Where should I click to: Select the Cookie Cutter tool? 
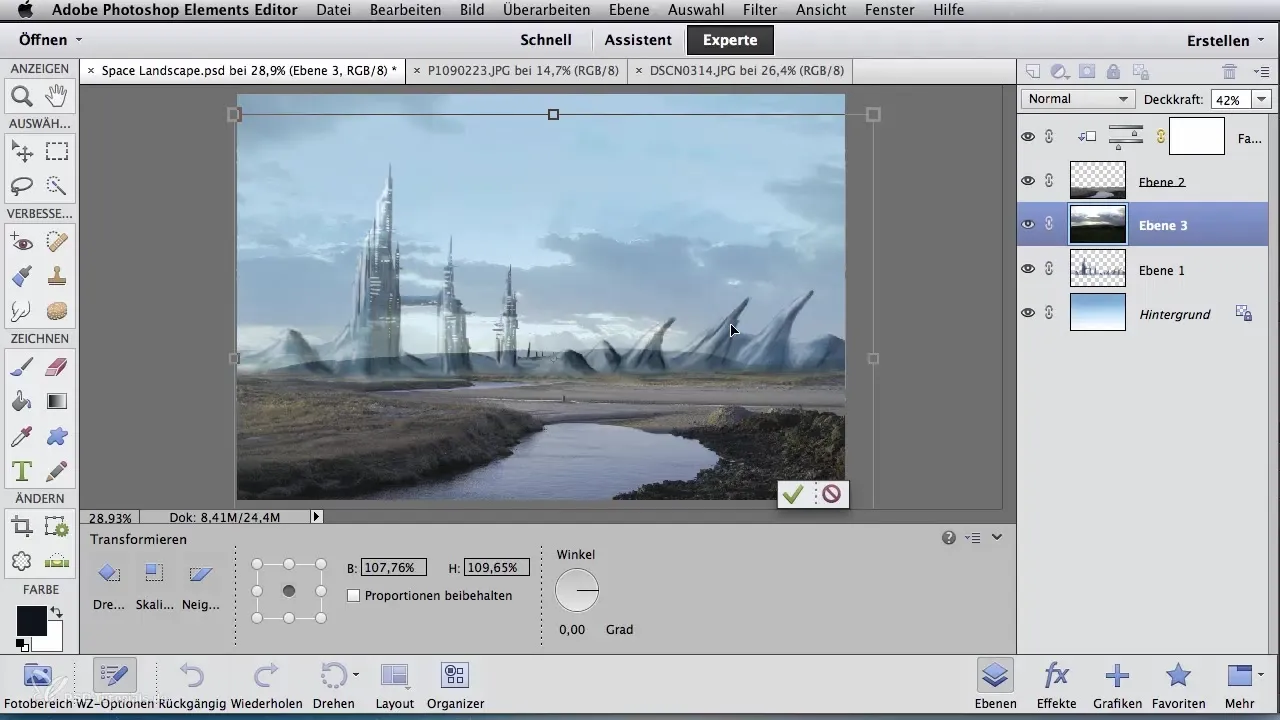pos(22,561)
